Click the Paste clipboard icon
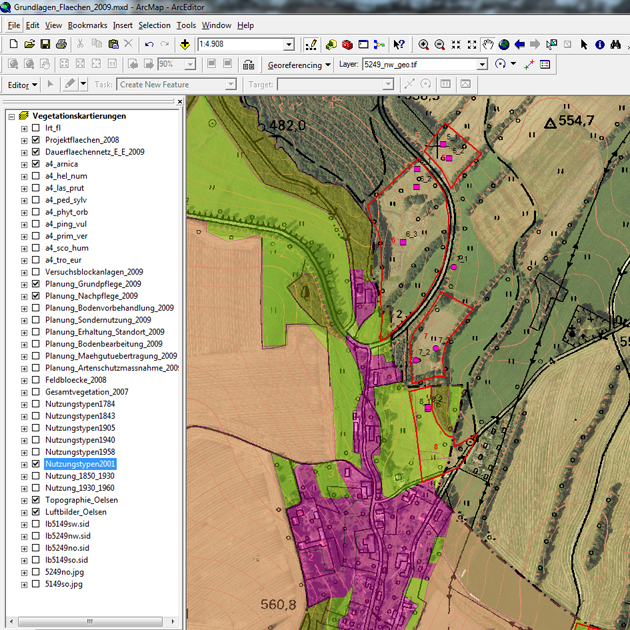The height and width of the screenshot is (630, 630). (x=114, y=44)
